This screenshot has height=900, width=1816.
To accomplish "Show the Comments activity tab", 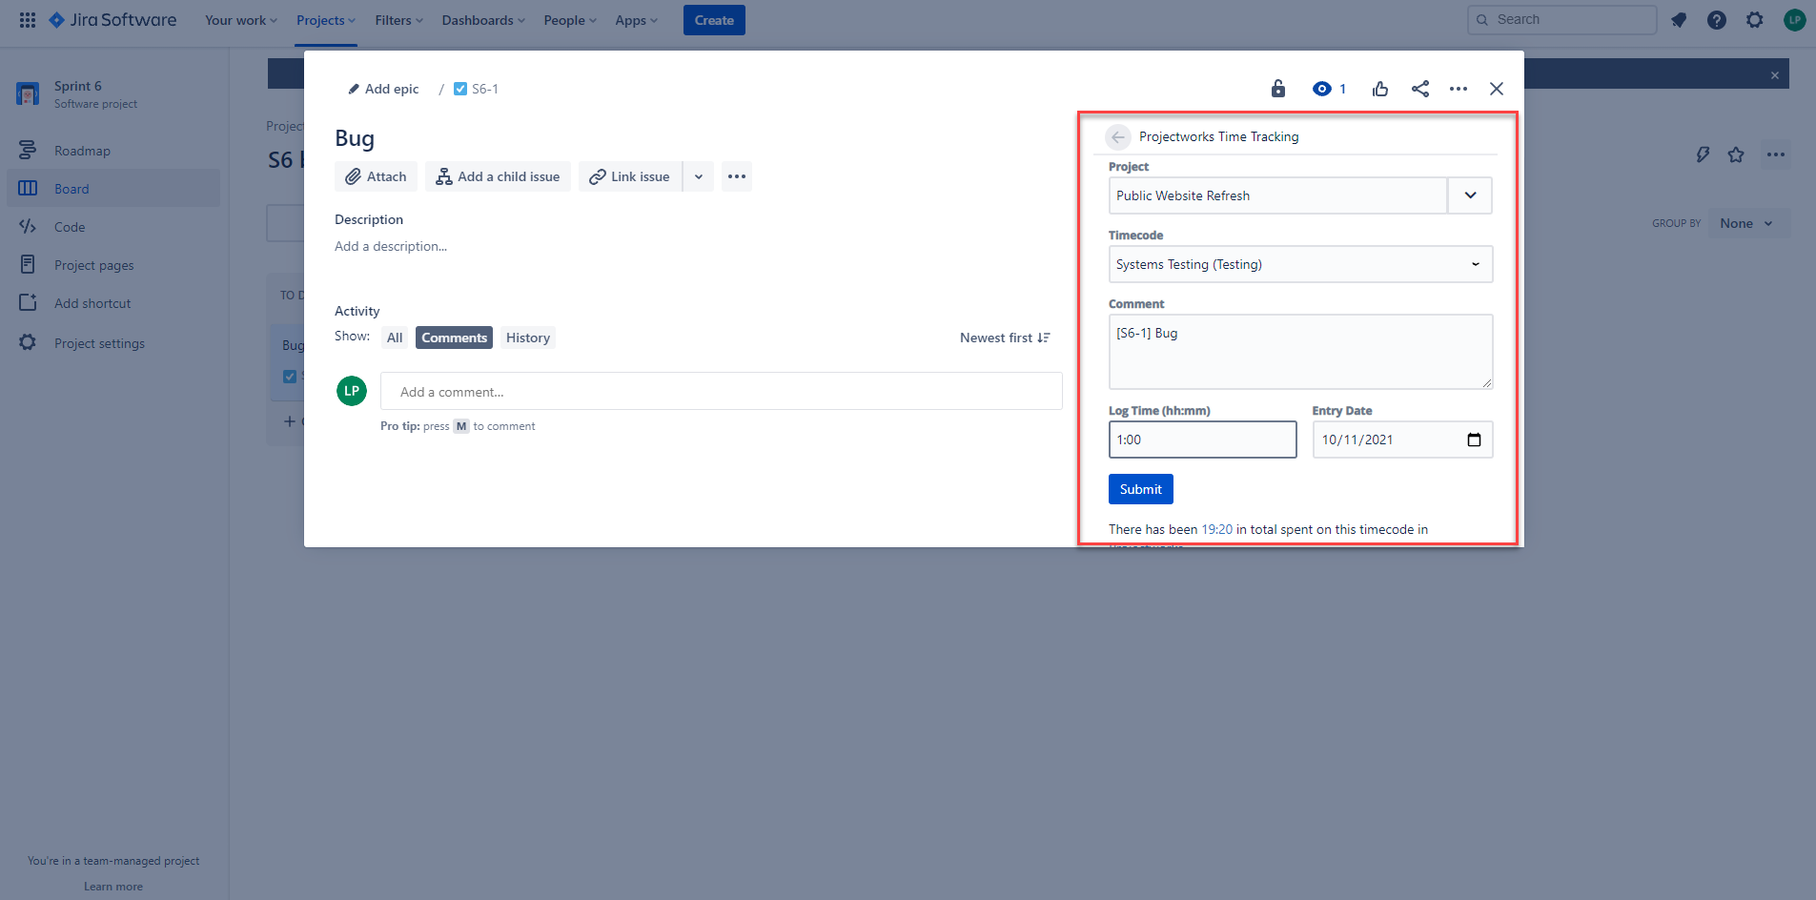I will pos(454,338).
